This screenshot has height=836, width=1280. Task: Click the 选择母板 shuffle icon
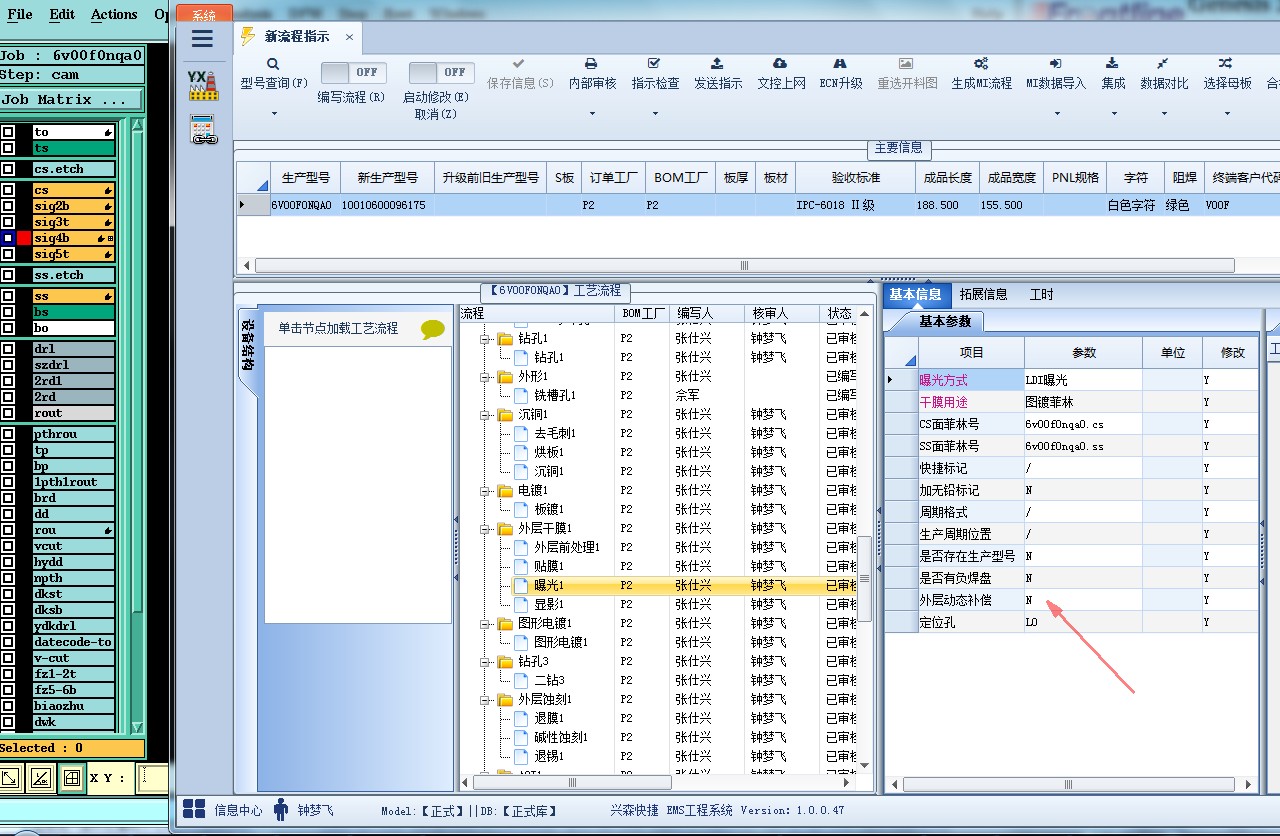(1226, 64)
